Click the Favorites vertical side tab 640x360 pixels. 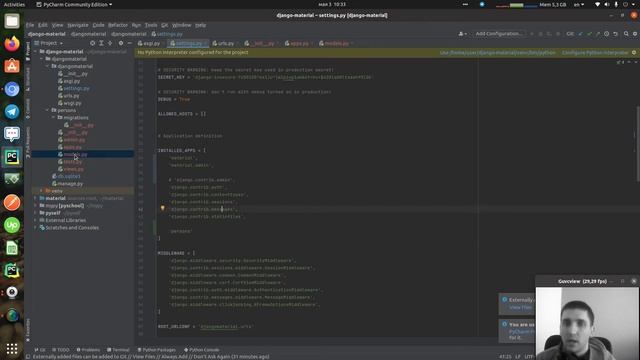pyautogui.click(x=28, y=330)
